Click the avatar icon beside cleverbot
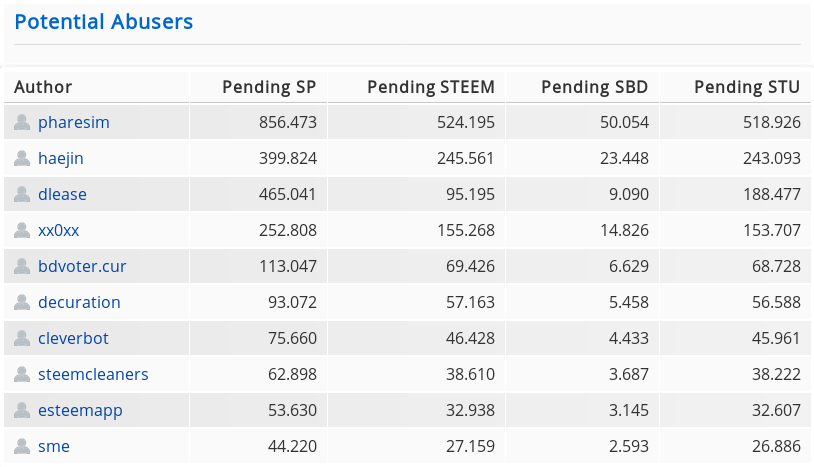Viewport: 814px width, 467px height. pos(22,338)
